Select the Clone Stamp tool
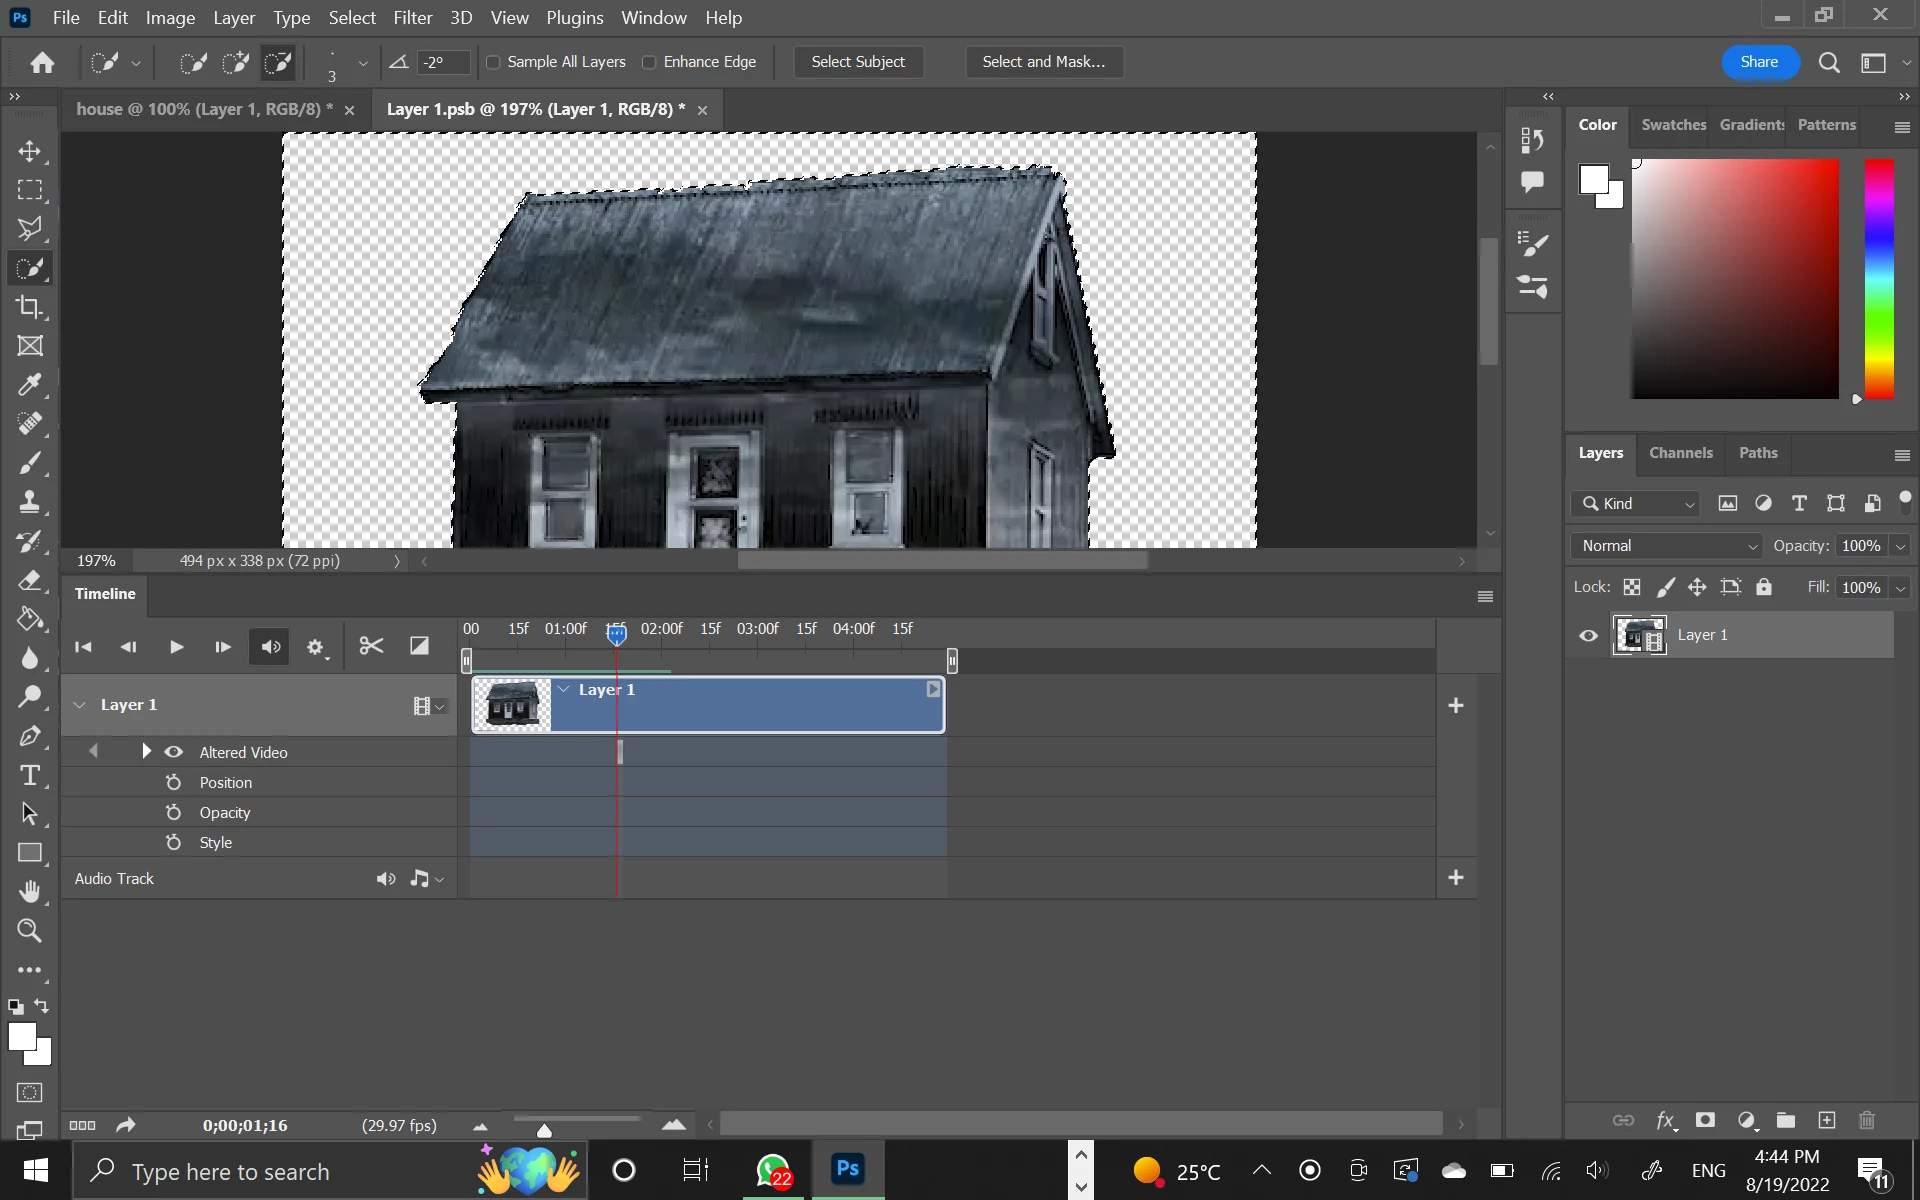1920x1200 pixels. [29, 502]
